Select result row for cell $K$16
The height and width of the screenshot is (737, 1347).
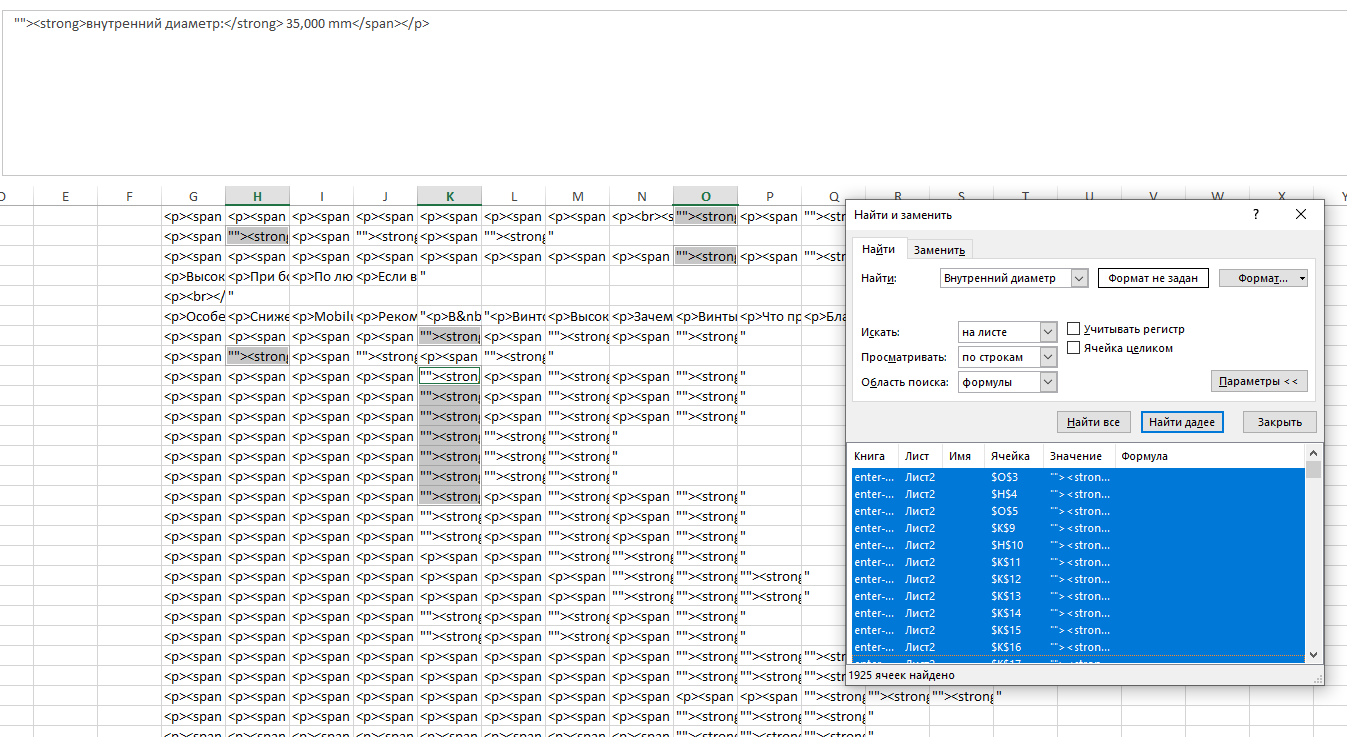pos(1078,647)
